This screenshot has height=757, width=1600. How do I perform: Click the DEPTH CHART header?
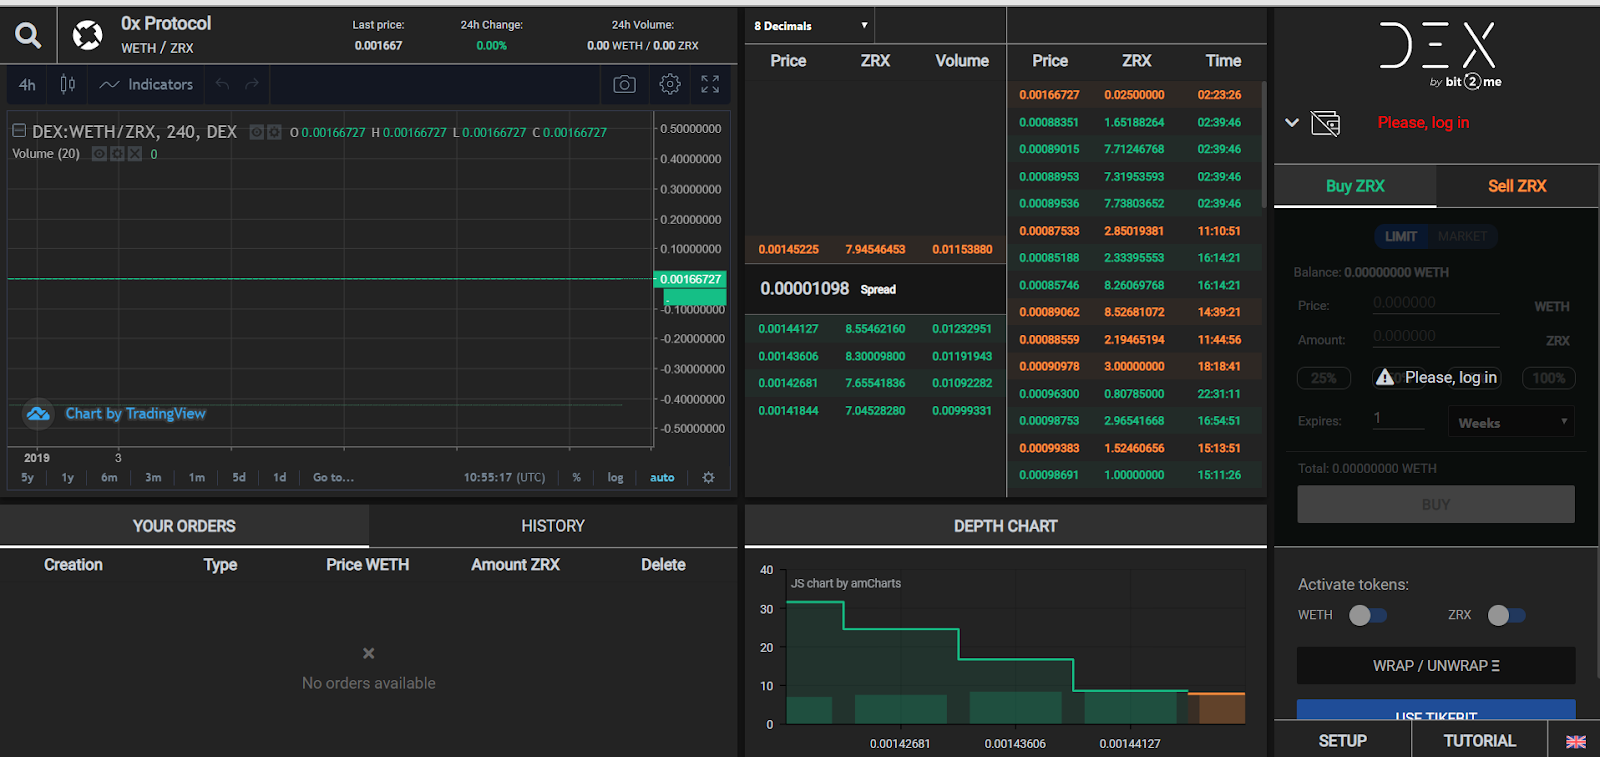[x=1005, y=526]
